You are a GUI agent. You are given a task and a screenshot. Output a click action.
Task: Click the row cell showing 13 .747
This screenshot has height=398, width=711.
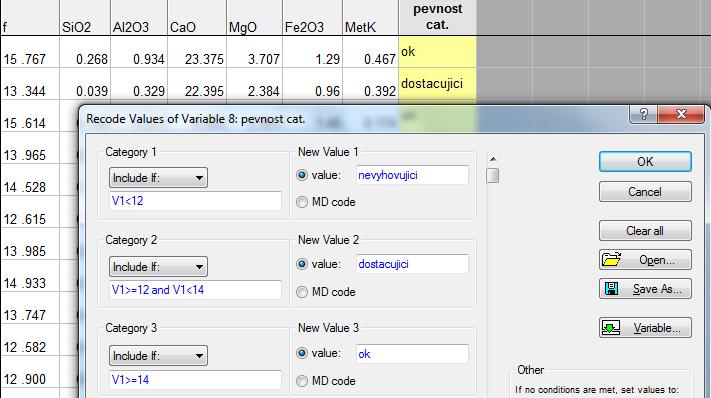29,308
